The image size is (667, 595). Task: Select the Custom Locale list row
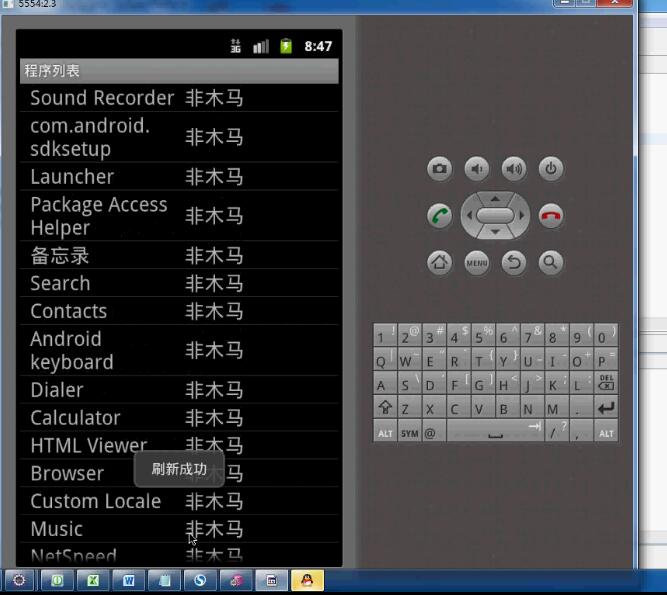(179, 501)
